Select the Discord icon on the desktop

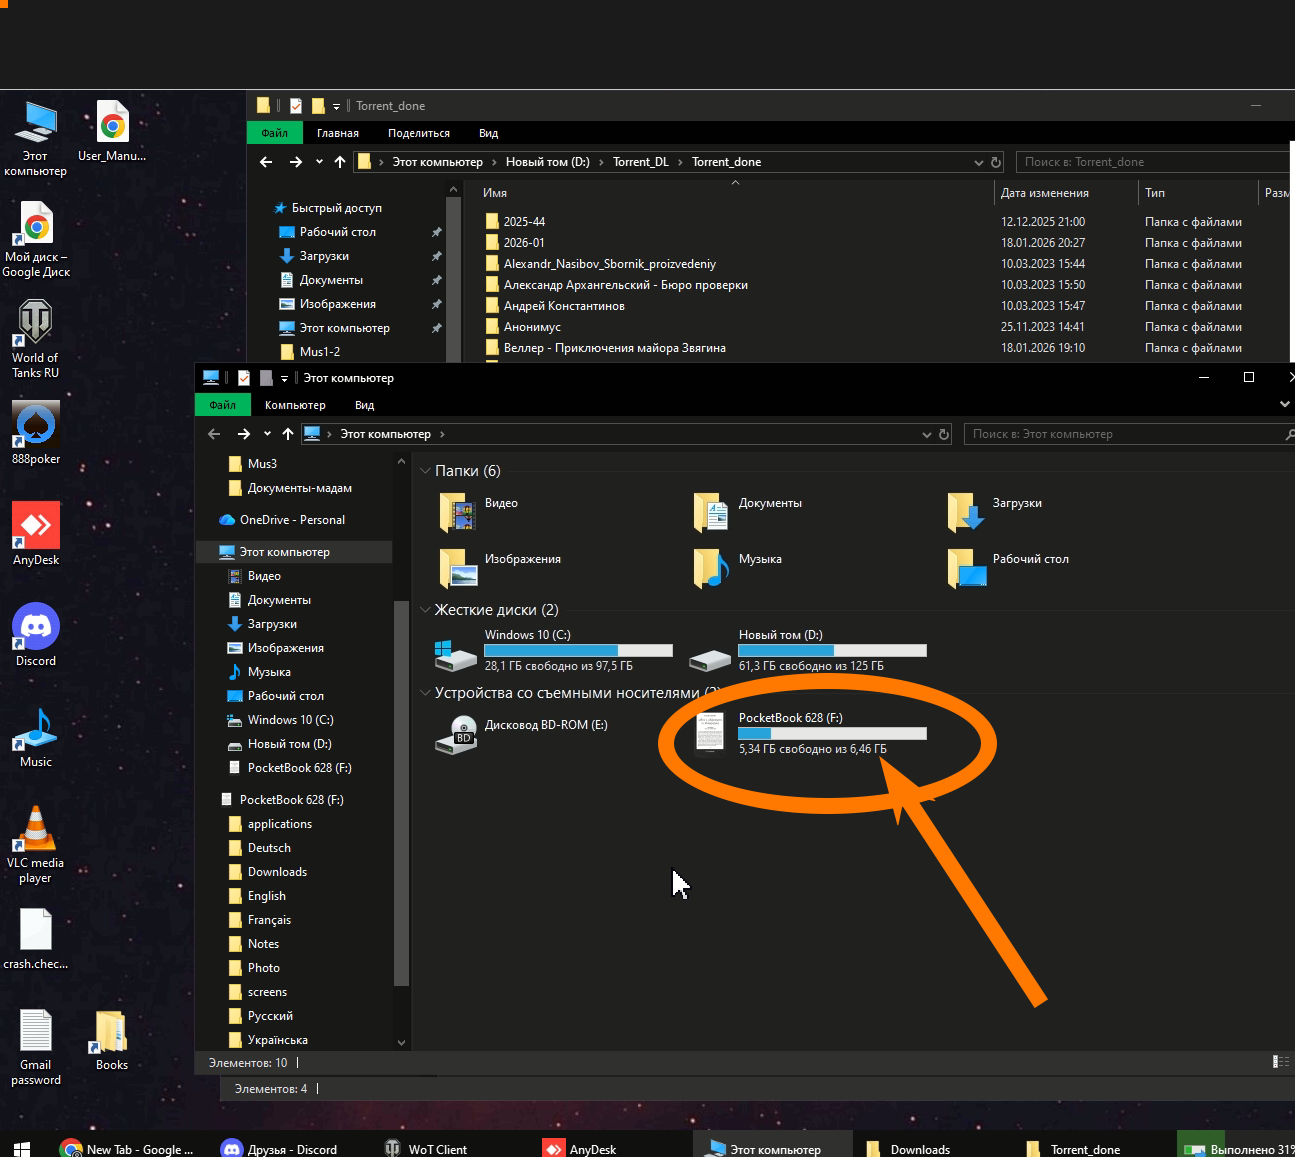(36, 634)
